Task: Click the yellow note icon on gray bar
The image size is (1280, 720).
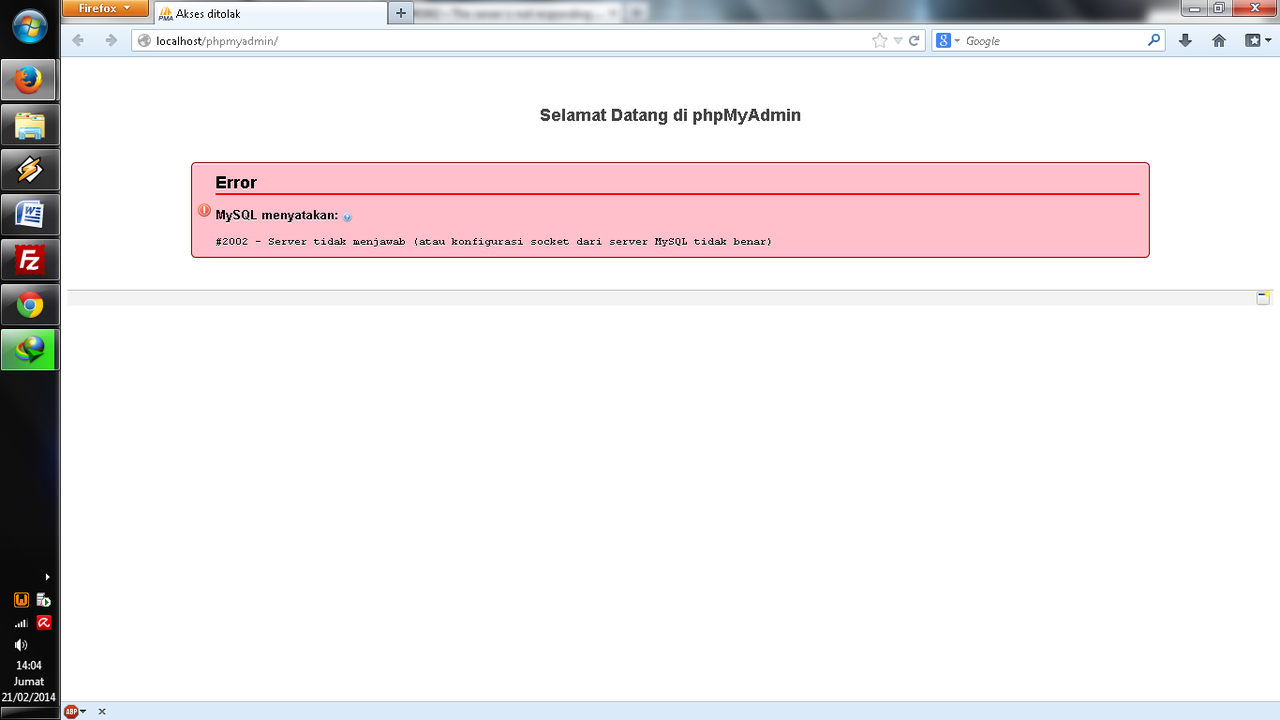Action: point(1263,298)
